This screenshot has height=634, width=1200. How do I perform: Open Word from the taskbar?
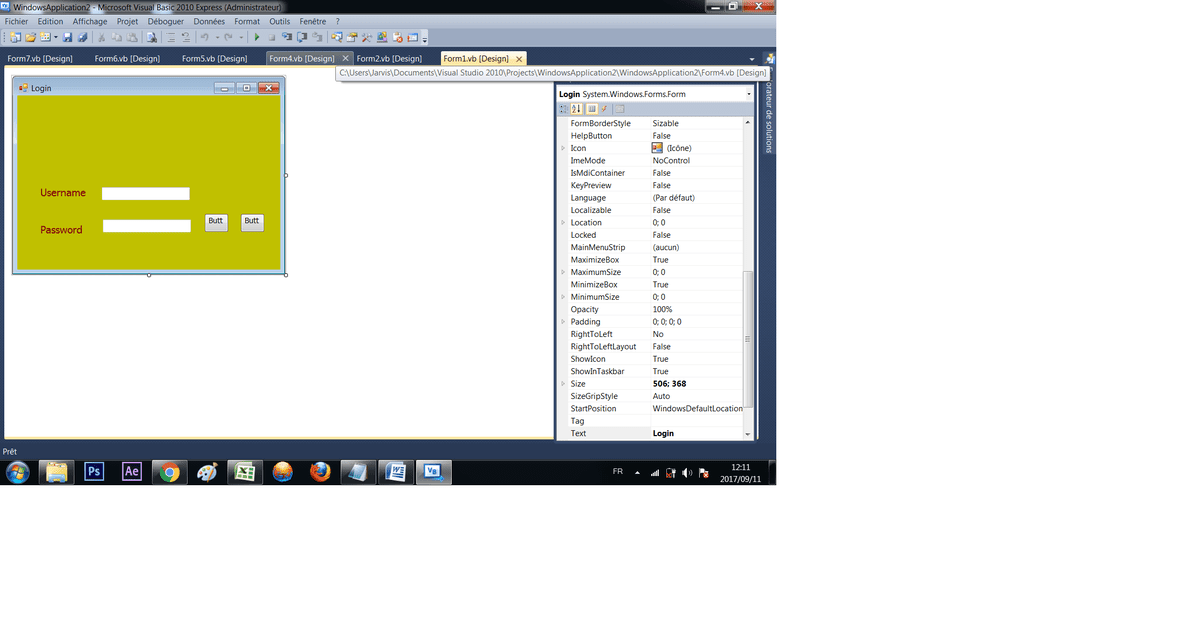pos(395,472)
